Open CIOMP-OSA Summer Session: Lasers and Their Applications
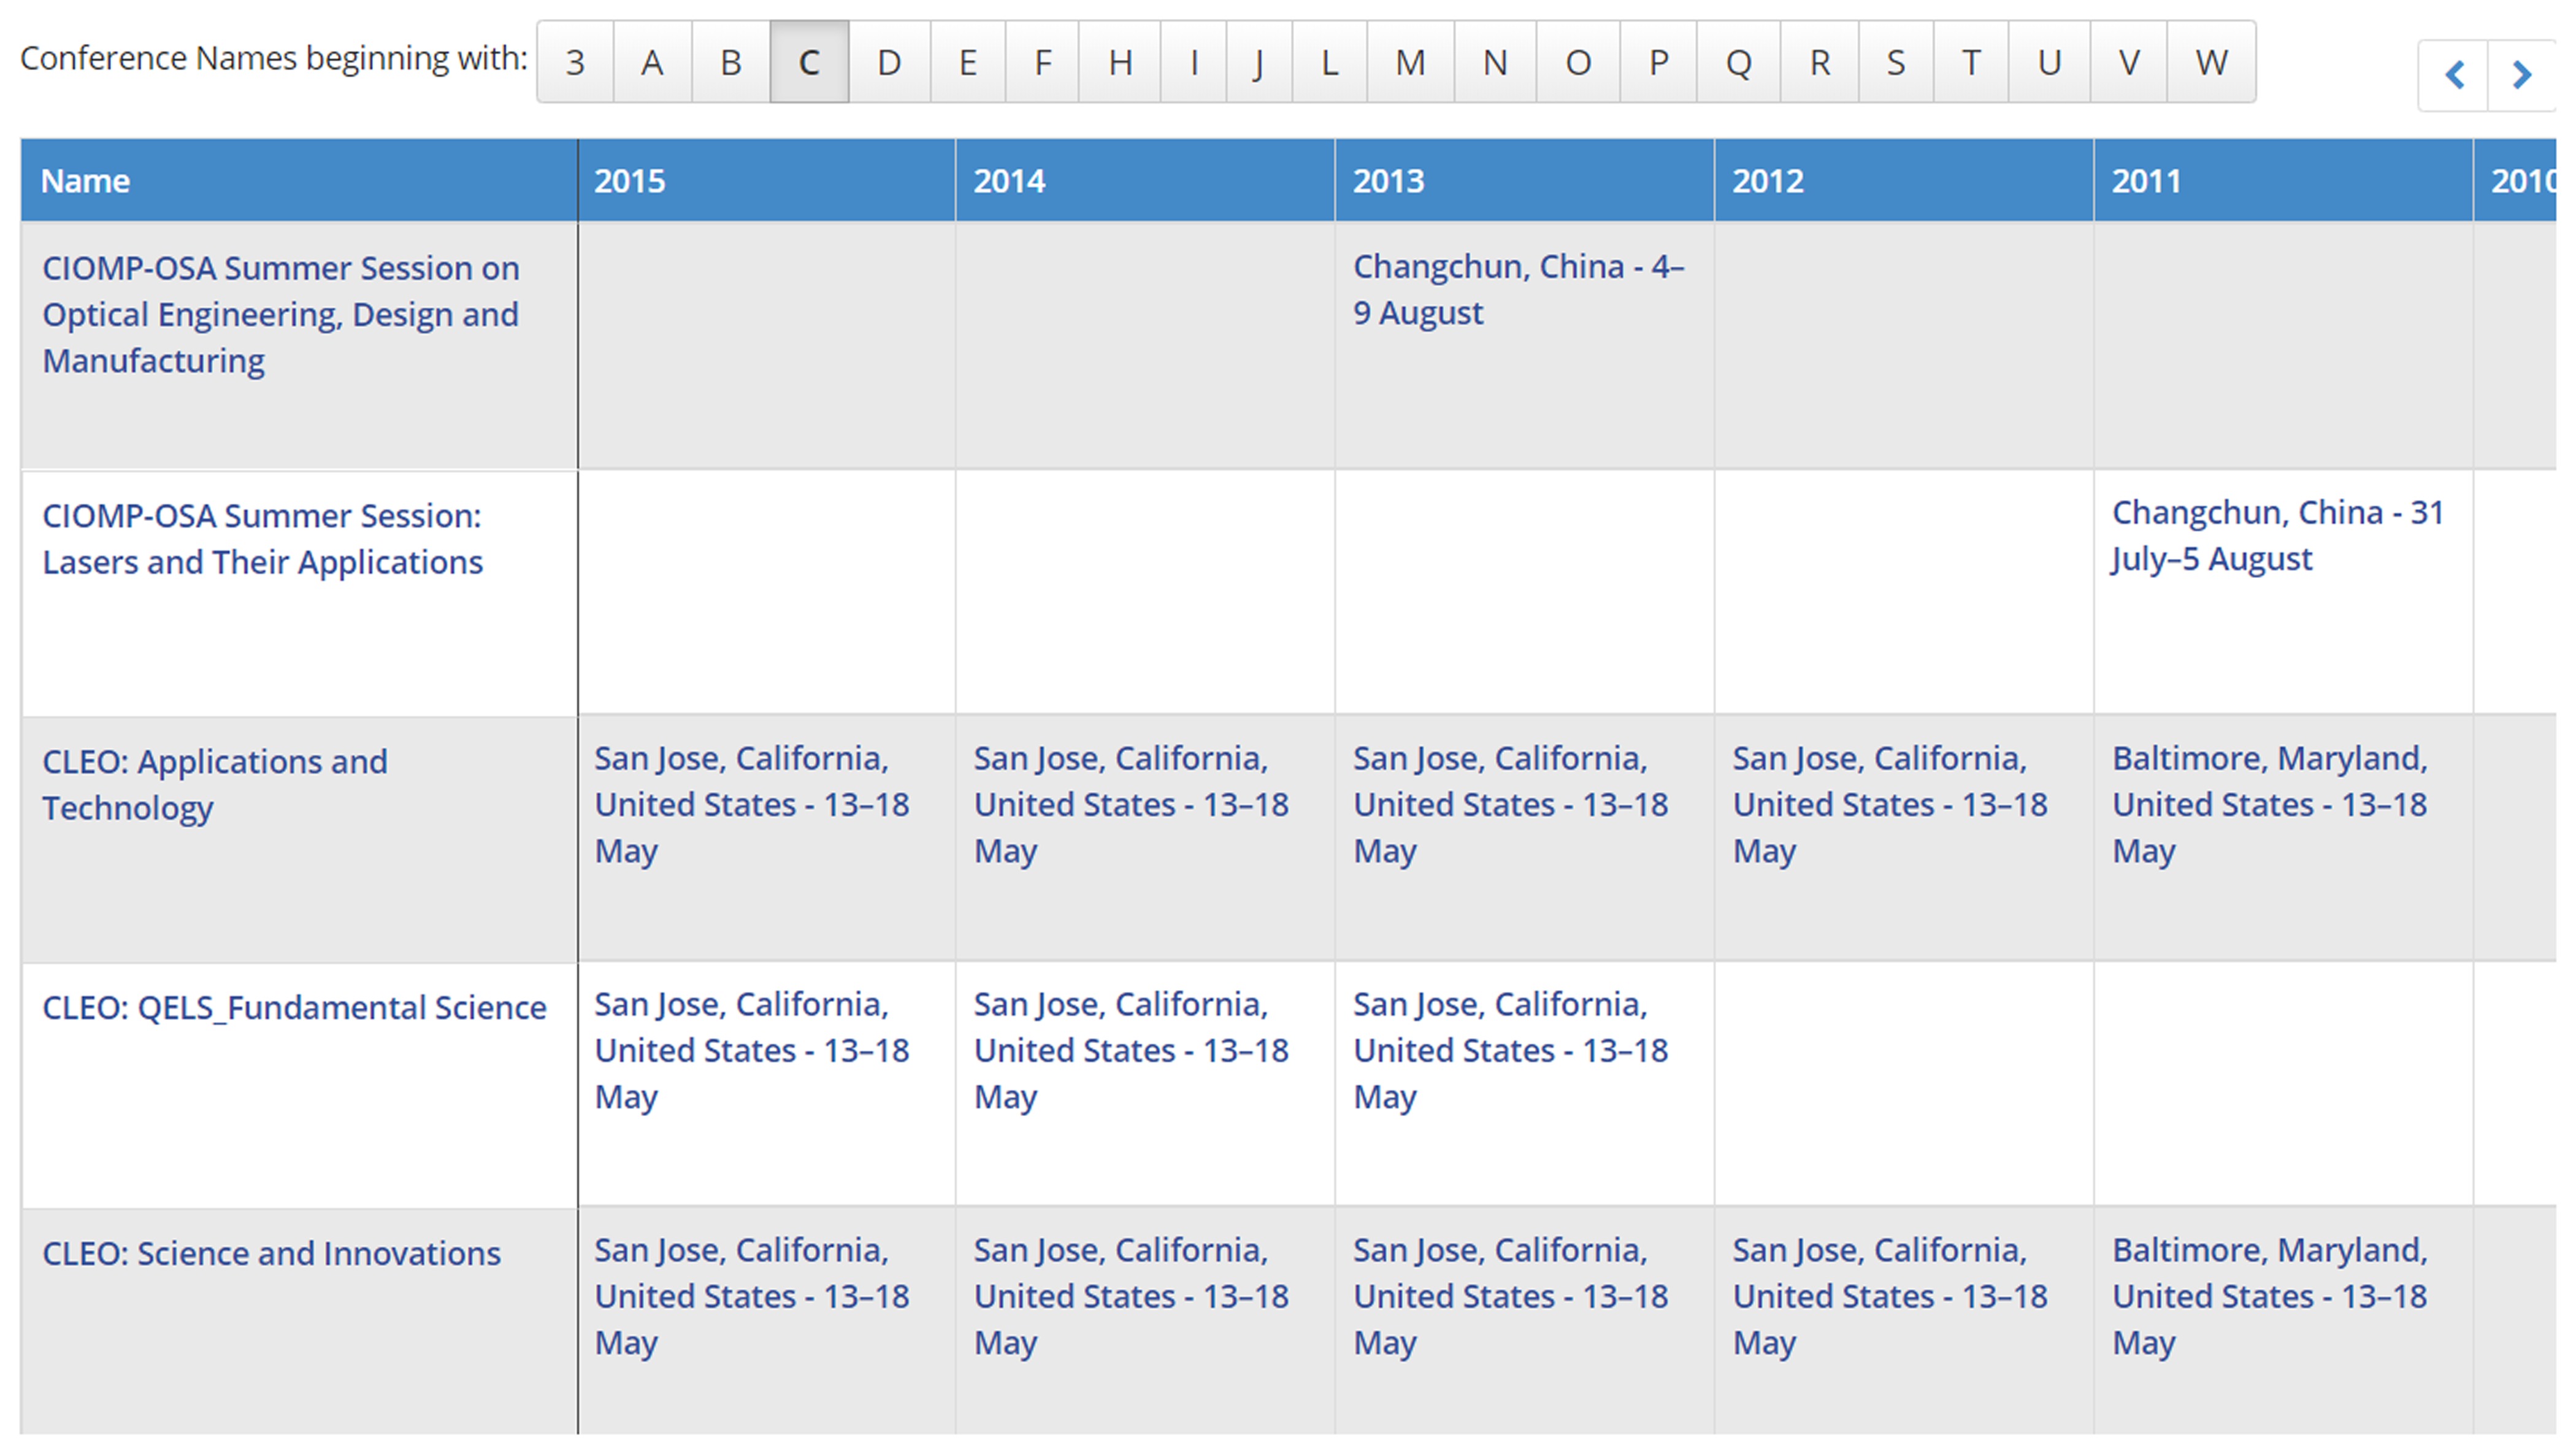 tap(262, 538)
